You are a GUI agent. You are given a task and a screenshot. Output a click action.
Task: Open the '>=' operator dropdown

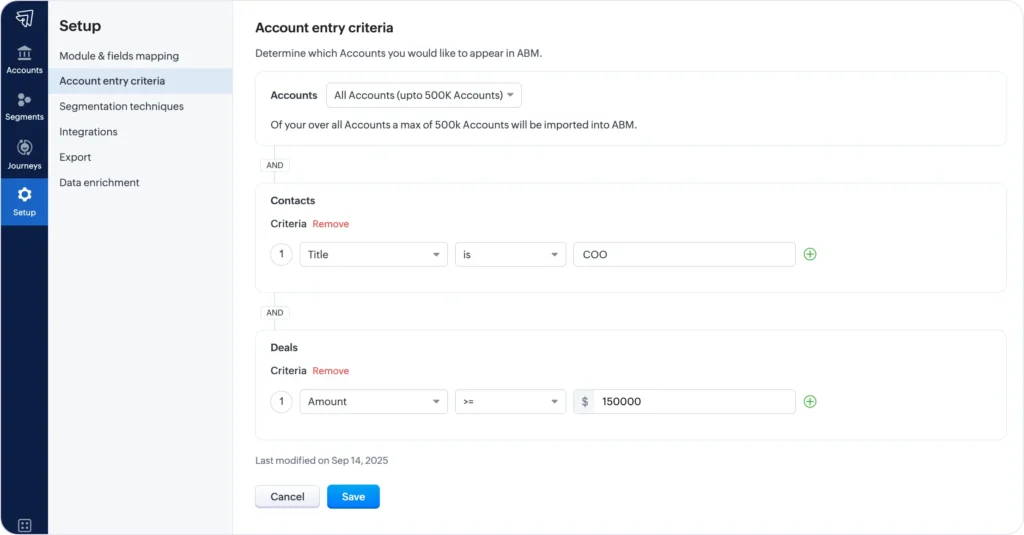510,401
